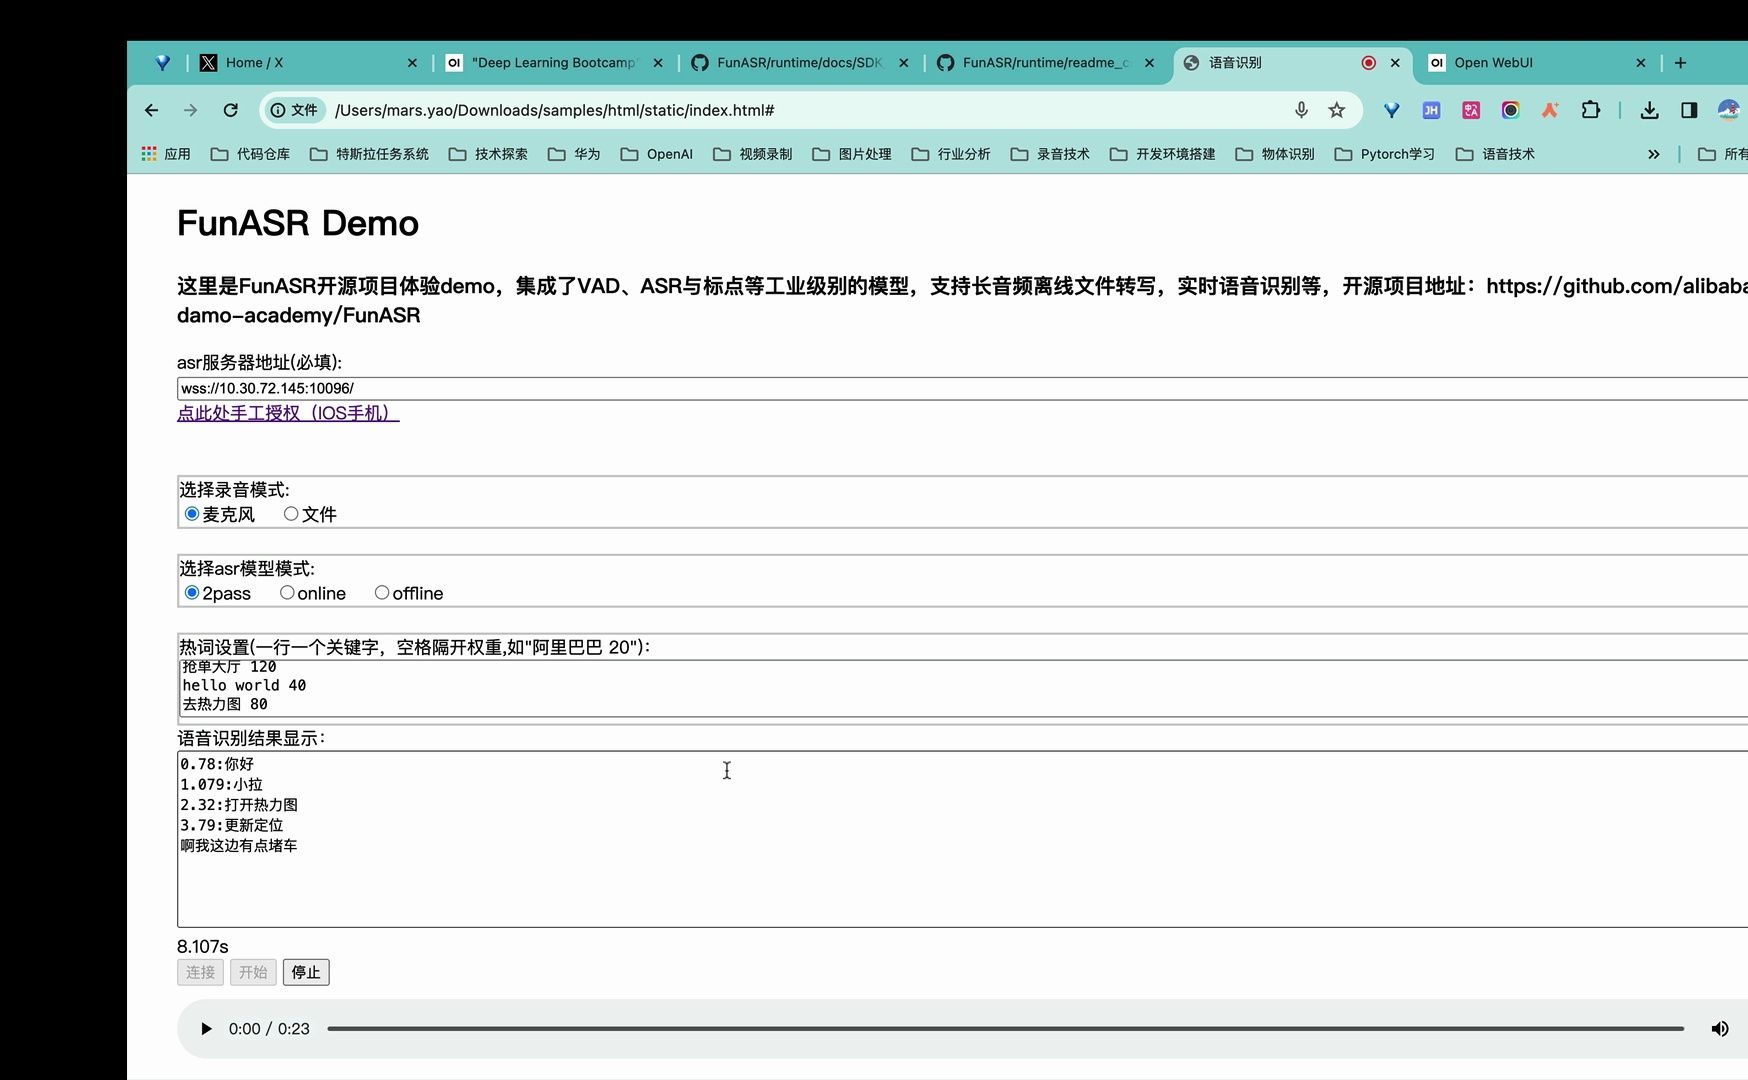Click the recording indicator on 语音识别 tab
Image resolution: width=1748 pixels, height=1080 pixels.
point(1369,62)
